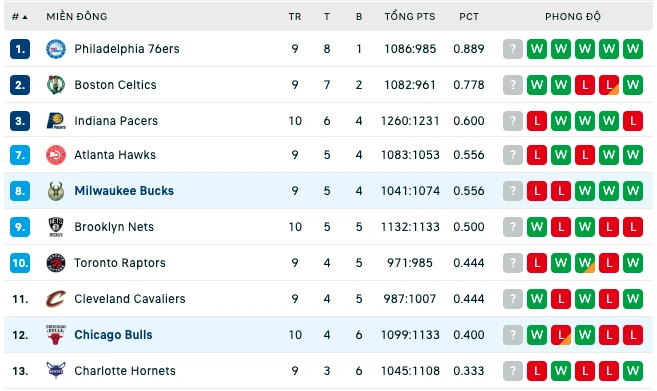This screenshot has width=657, height=391.
Task: Click the Boston Celtics overtime loss badge
Action: click(609, 85)
